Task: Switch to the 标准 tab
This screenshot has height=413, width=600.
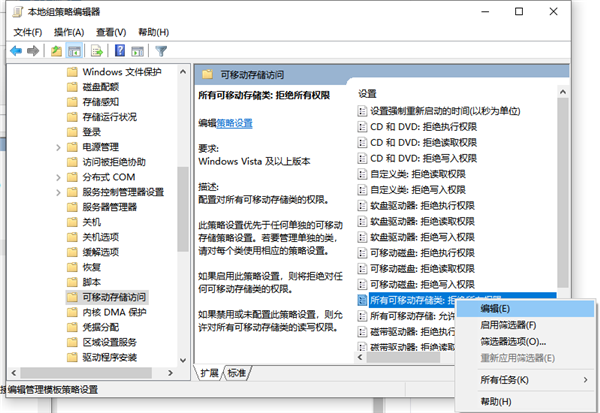Action: (237, 373)
